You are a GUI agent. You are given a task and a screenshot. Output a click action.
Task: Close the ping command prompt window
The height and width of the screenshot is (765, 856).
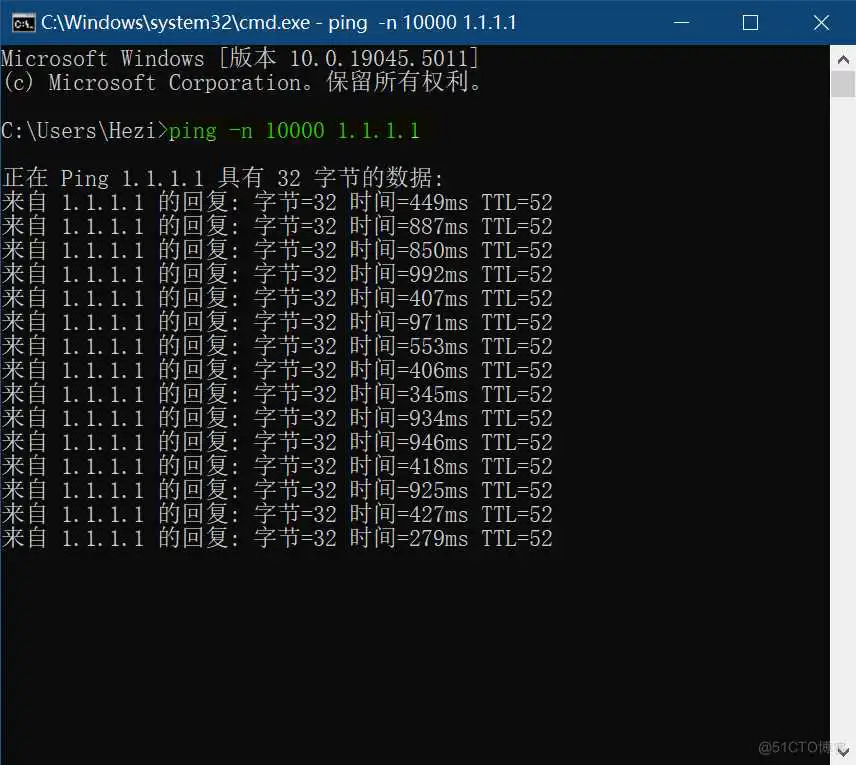(821, 22)
